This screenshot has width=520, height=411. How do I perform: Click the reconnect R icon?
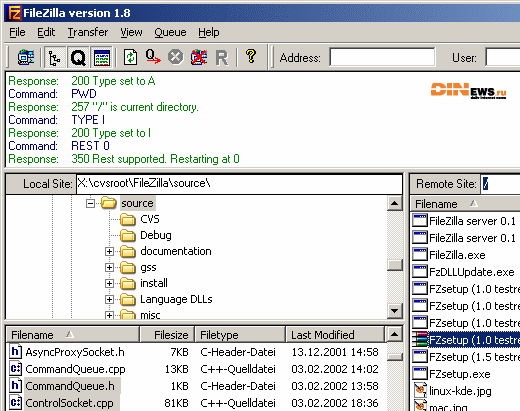point(222,58)
